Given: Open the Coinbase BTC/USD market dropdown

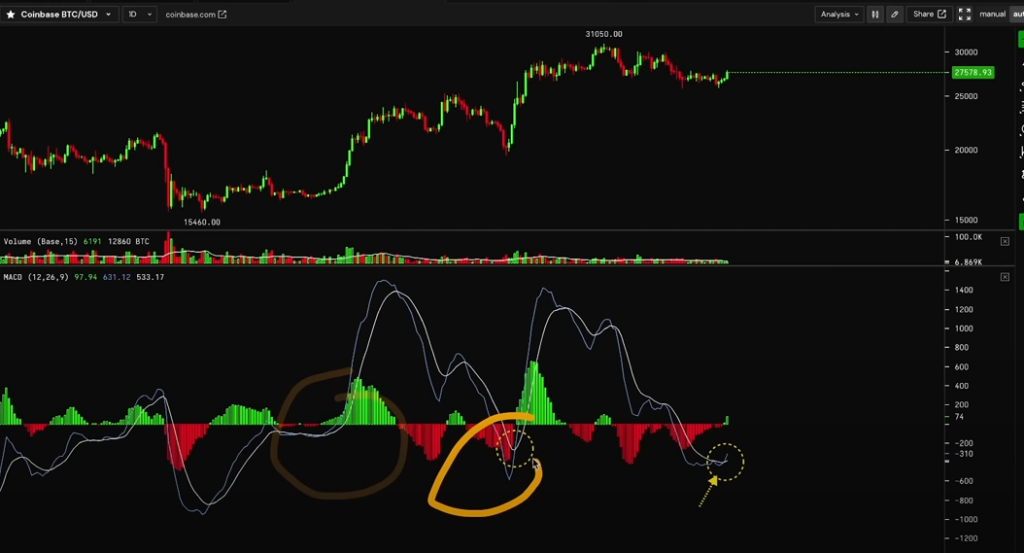Looking at the screenshot, I should (x=59, y=14).
